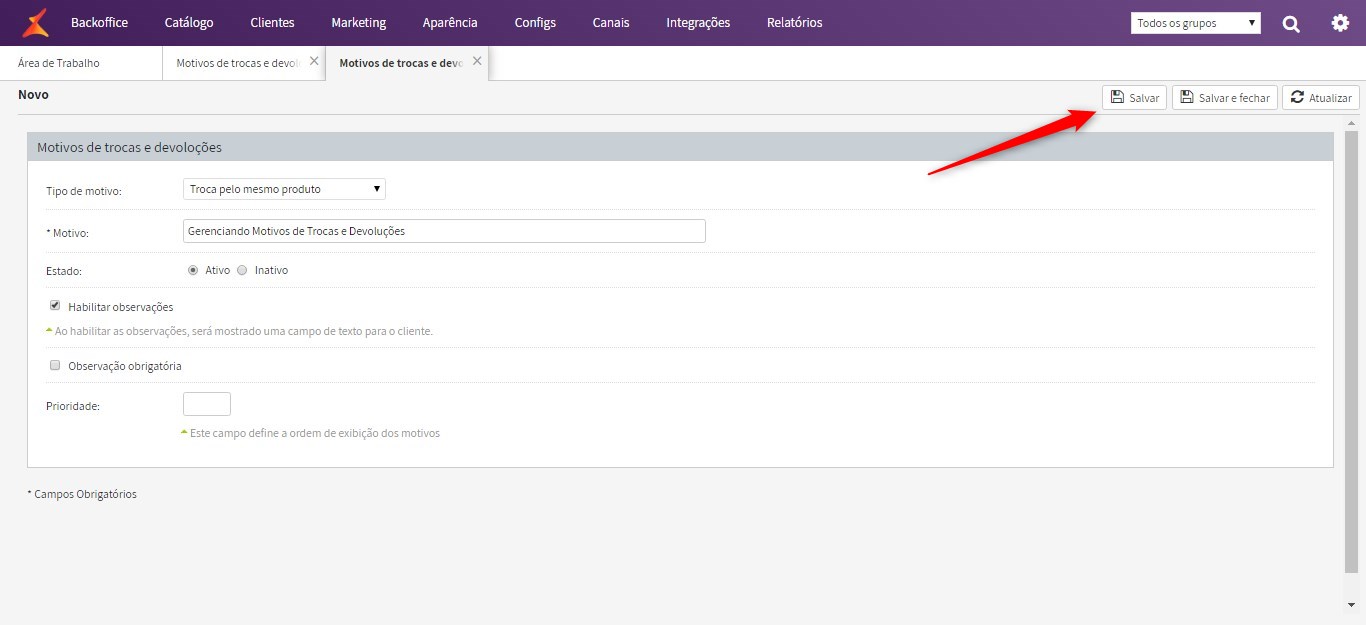Click the scrollbar up arrow
Screen dimensions: 1366x625
(1352, 123)
